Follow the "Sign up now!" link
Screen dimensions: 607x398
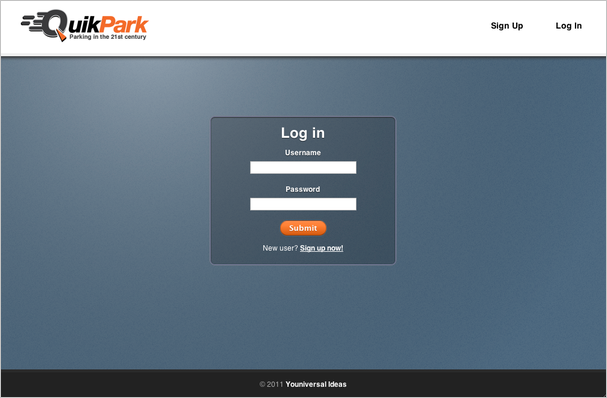(321, 248)
